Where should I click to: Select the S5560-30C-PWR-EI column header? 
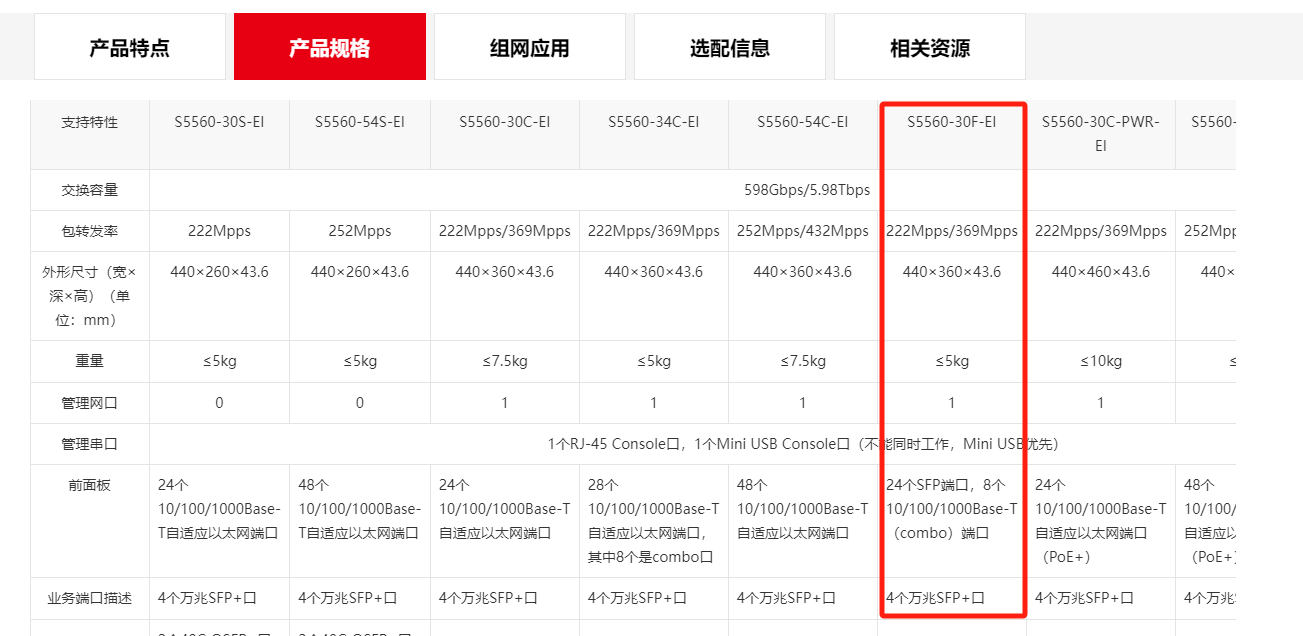pyautogui.click(x=1101, y=134)
